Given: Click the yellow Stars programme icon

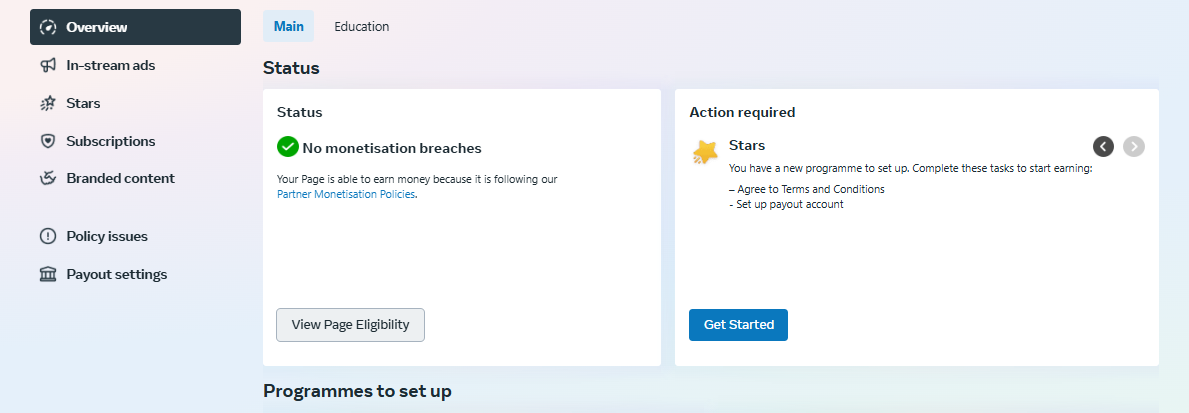Looking at the screenshot, I should click(x=705, y=152).
